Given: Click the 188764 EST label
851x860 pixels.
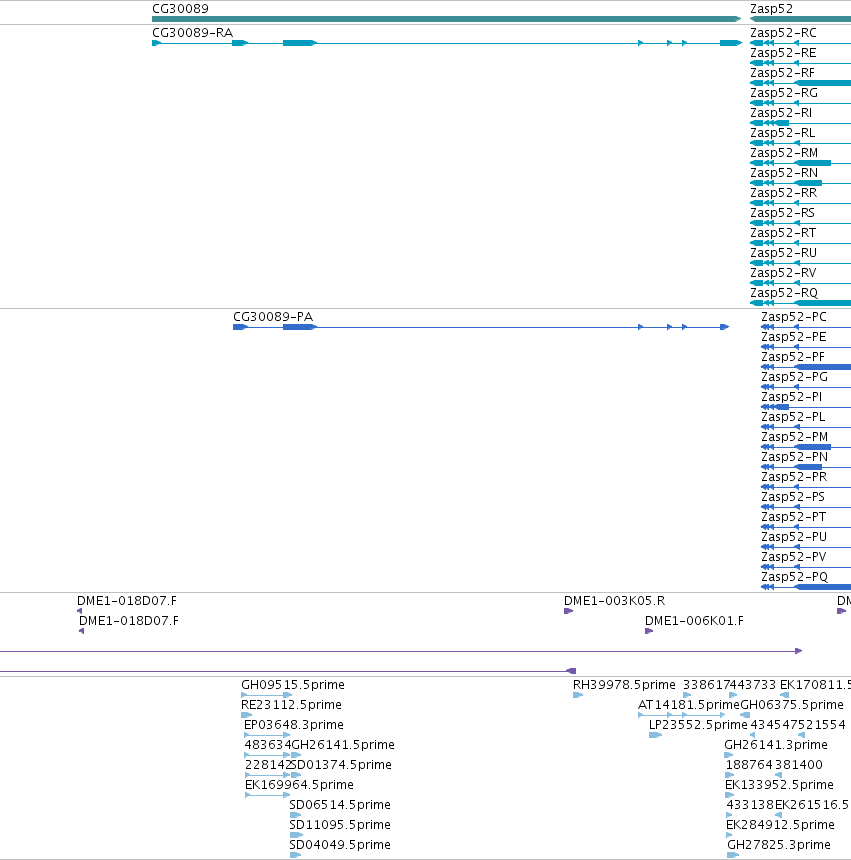Looking at the screenshot, I should coord(749,765).
